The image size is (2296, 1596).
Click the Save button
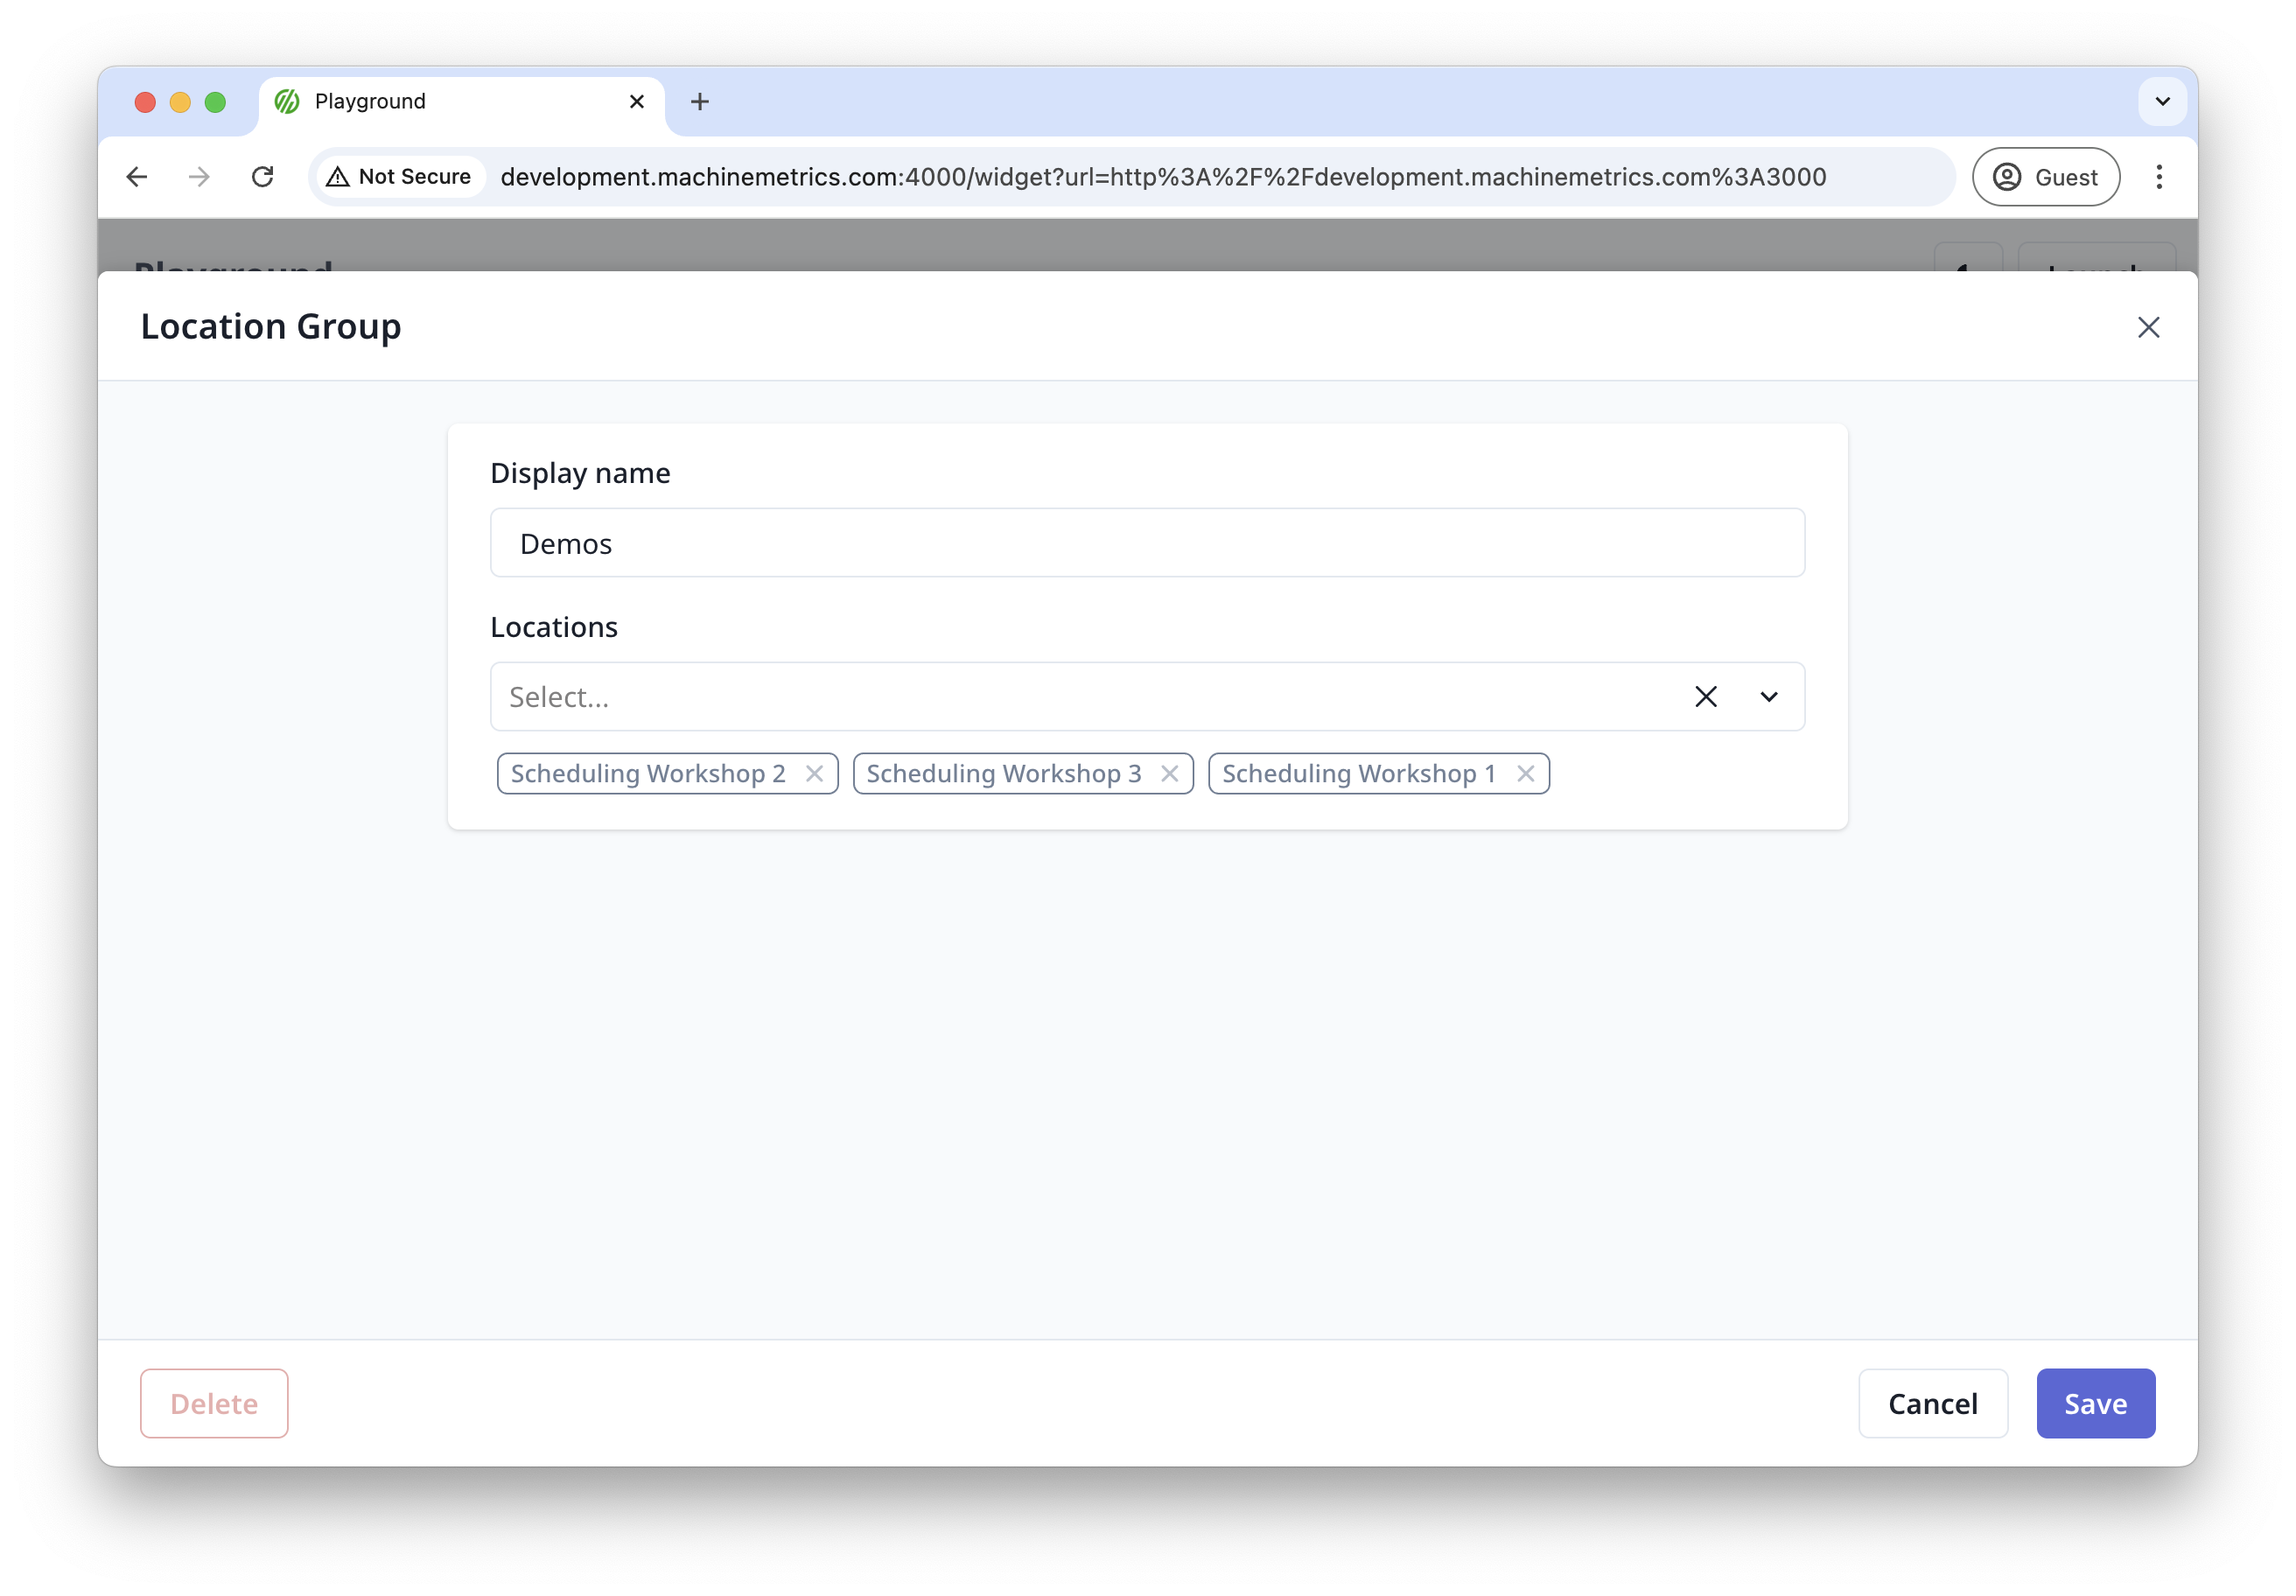tap(2095, 1403)
